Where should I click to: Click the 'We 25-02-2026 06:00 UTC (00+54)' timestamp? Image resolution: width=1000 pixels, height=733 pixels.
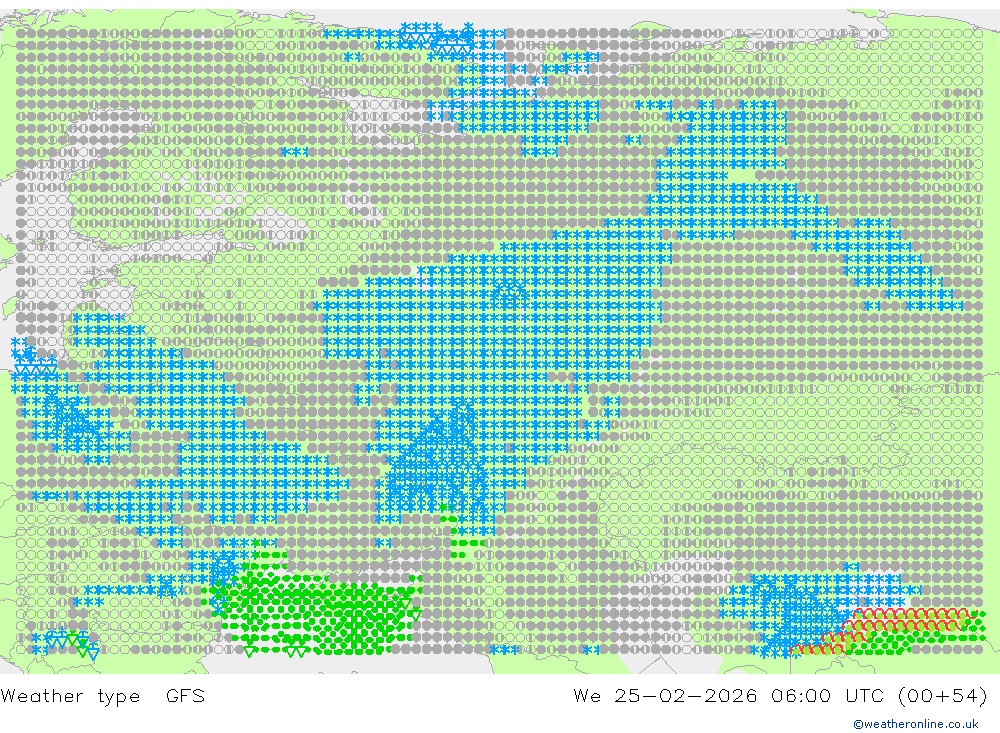pos(780,695)
